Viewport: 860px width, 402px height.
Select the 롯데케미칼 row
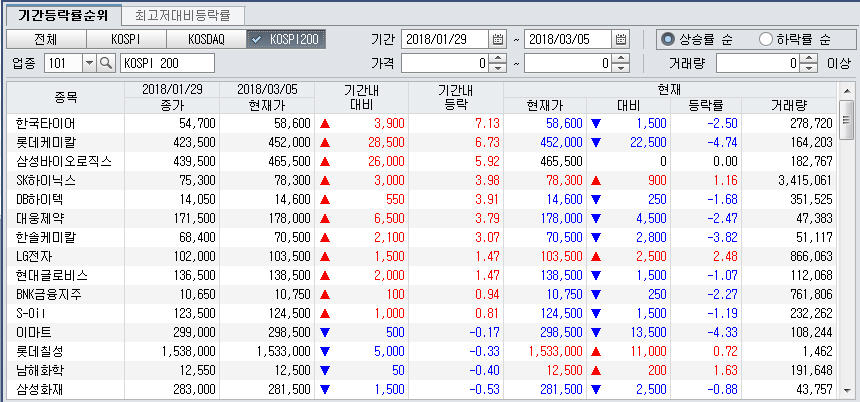422,143
